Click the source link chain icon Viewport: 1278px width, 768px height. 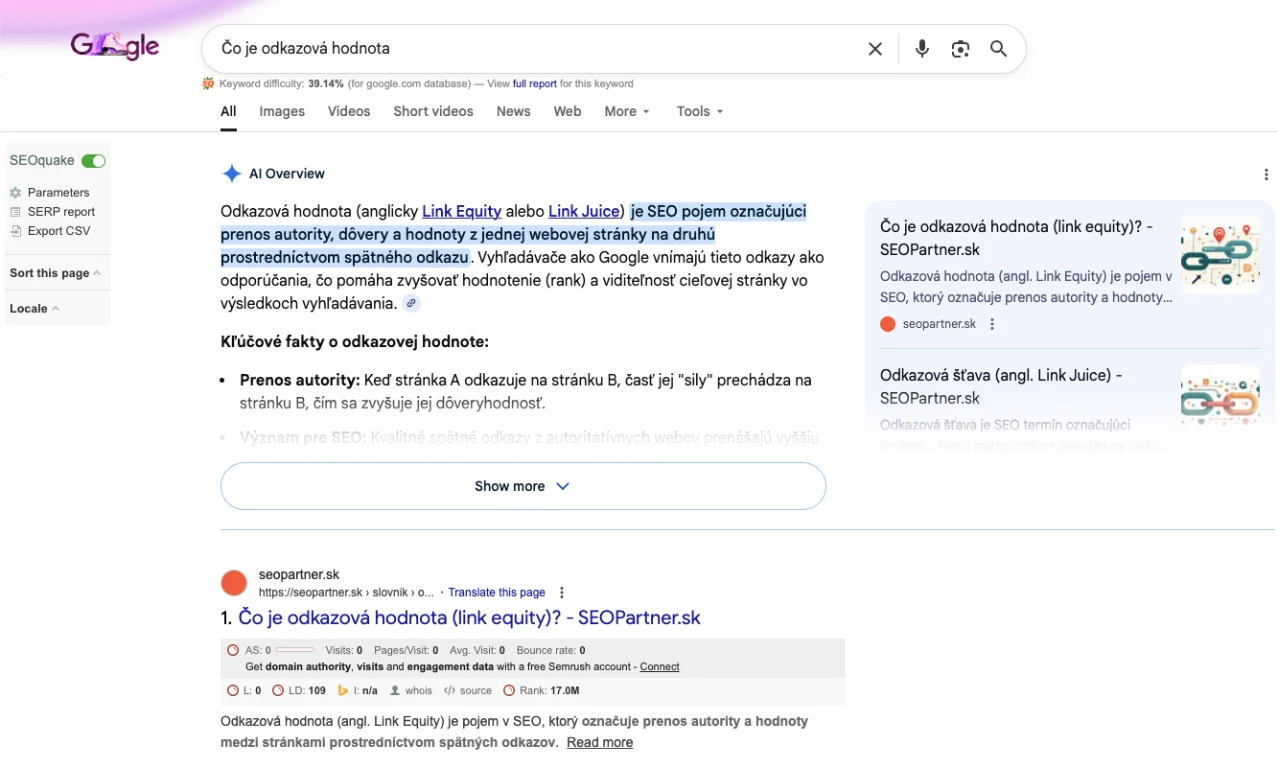(411, 303)
